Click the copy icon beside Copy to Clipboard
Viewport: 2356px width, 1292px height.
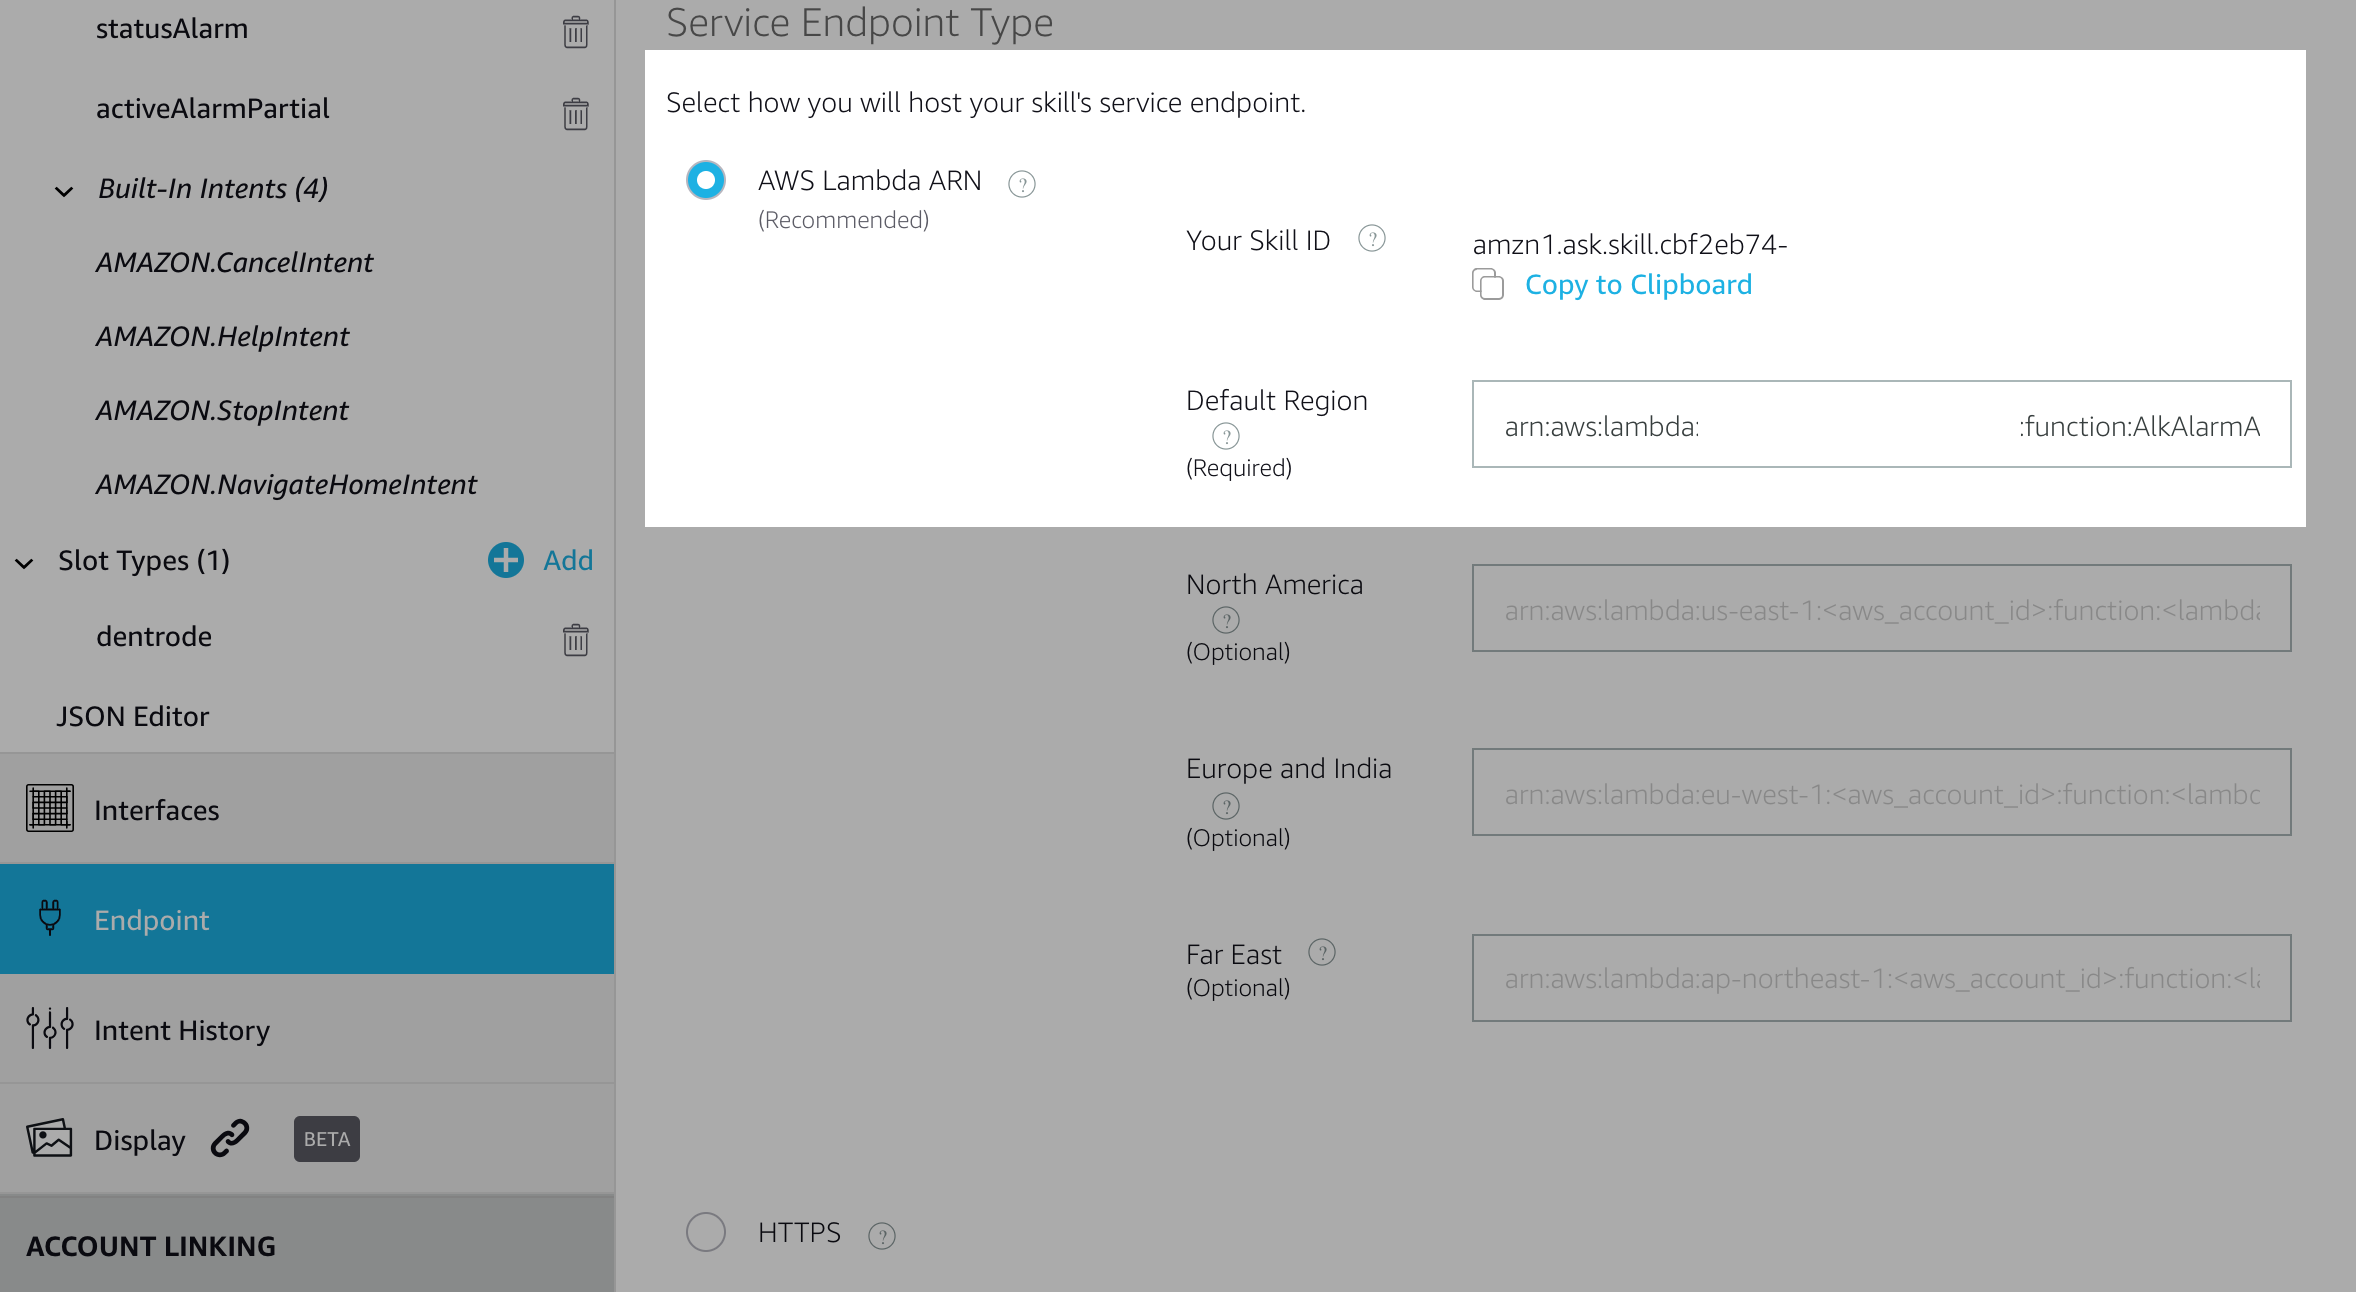(1488, 285)
